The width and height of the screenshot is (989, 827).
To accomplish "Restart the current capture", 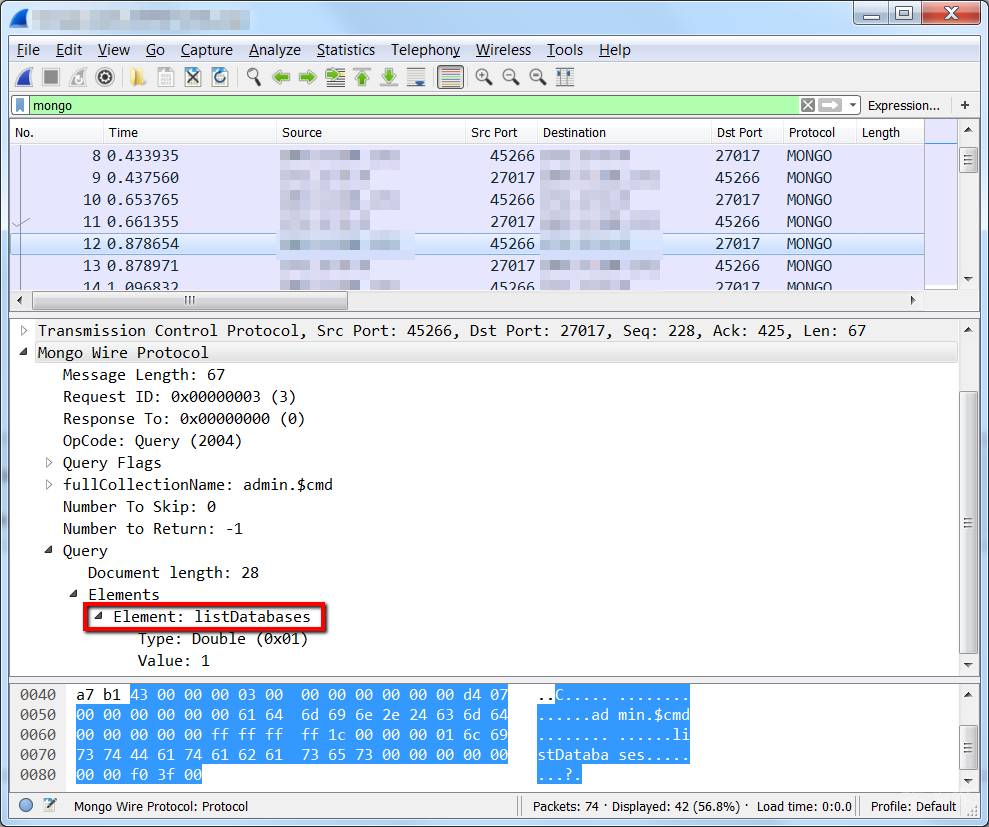I will [78, 78].
